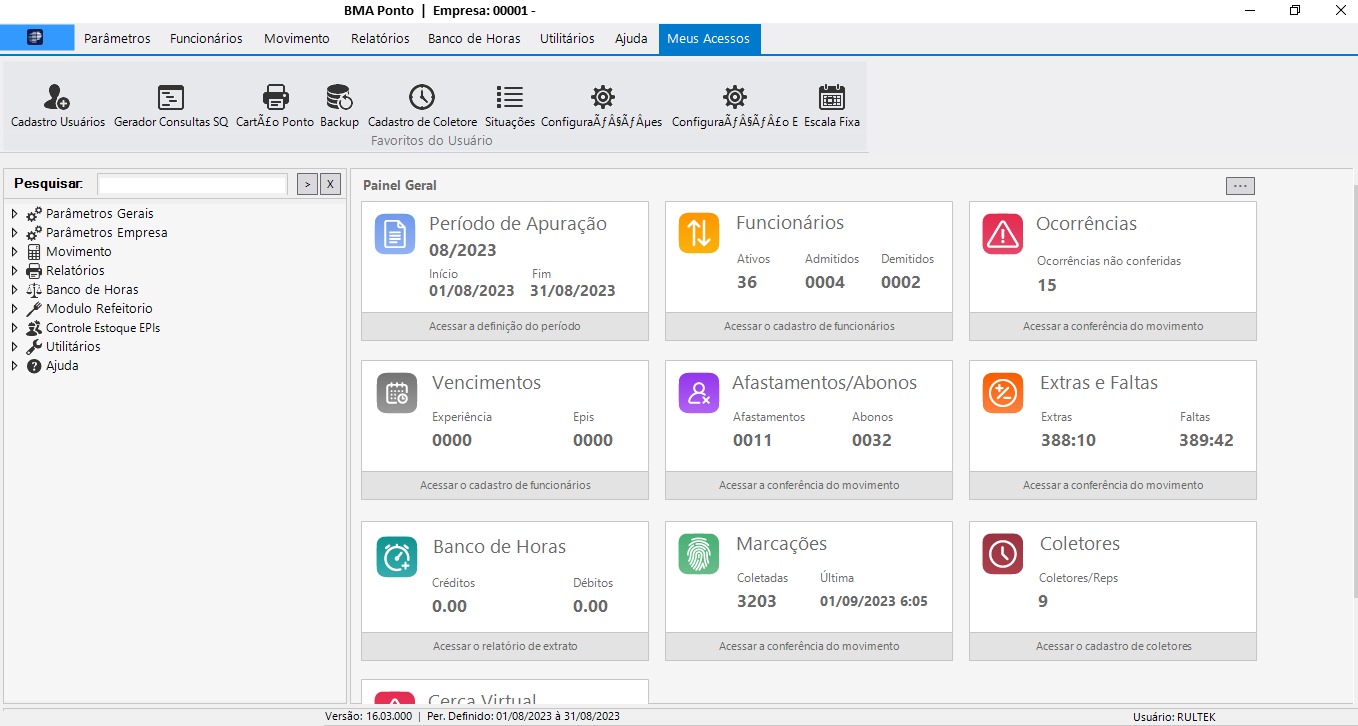Click Acessar a definição do período
Viewport: 1358px width, 726px height.
(505, 326)
